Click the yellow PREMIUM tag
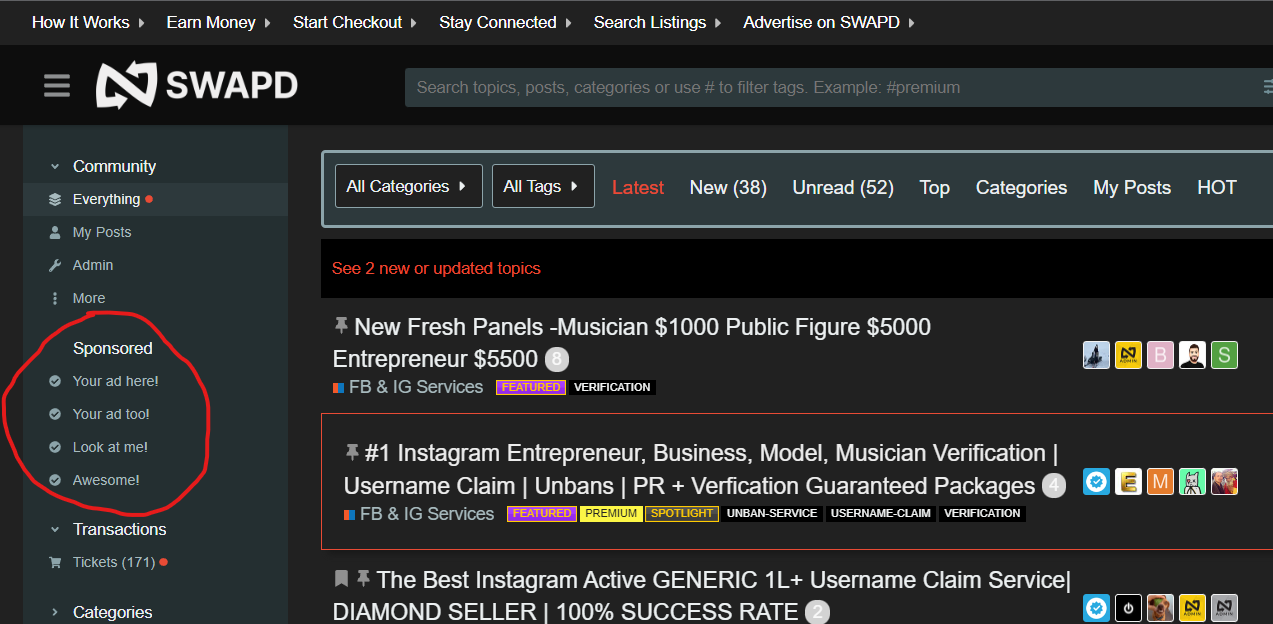This screenshot has height=624, width=1273. [x=611, y=513]
